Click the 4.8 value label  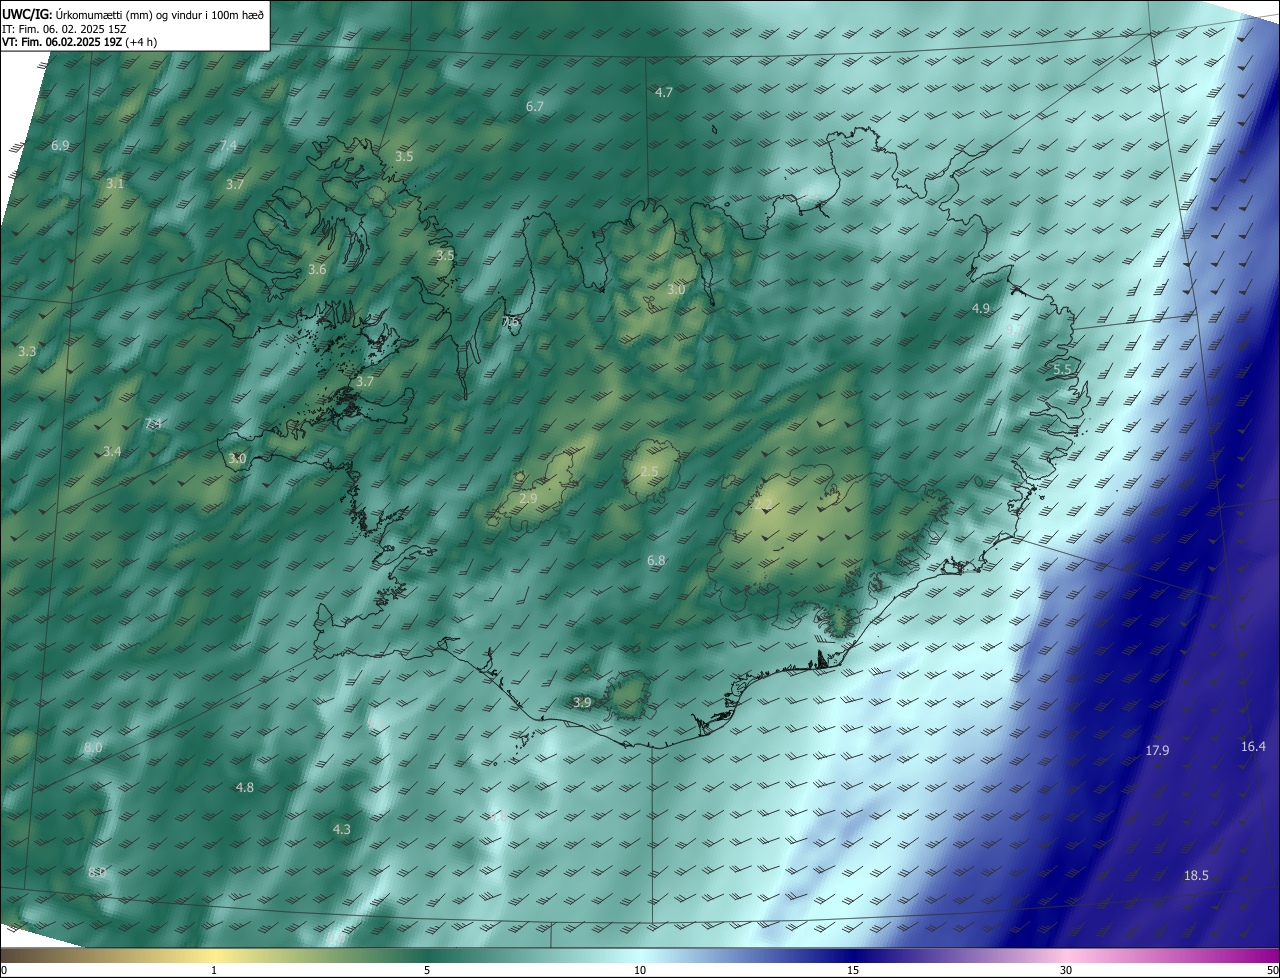click(244, 787)
